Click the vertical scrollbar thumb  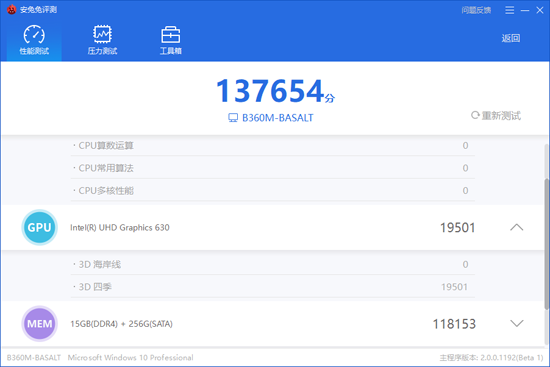click(546, 244)
